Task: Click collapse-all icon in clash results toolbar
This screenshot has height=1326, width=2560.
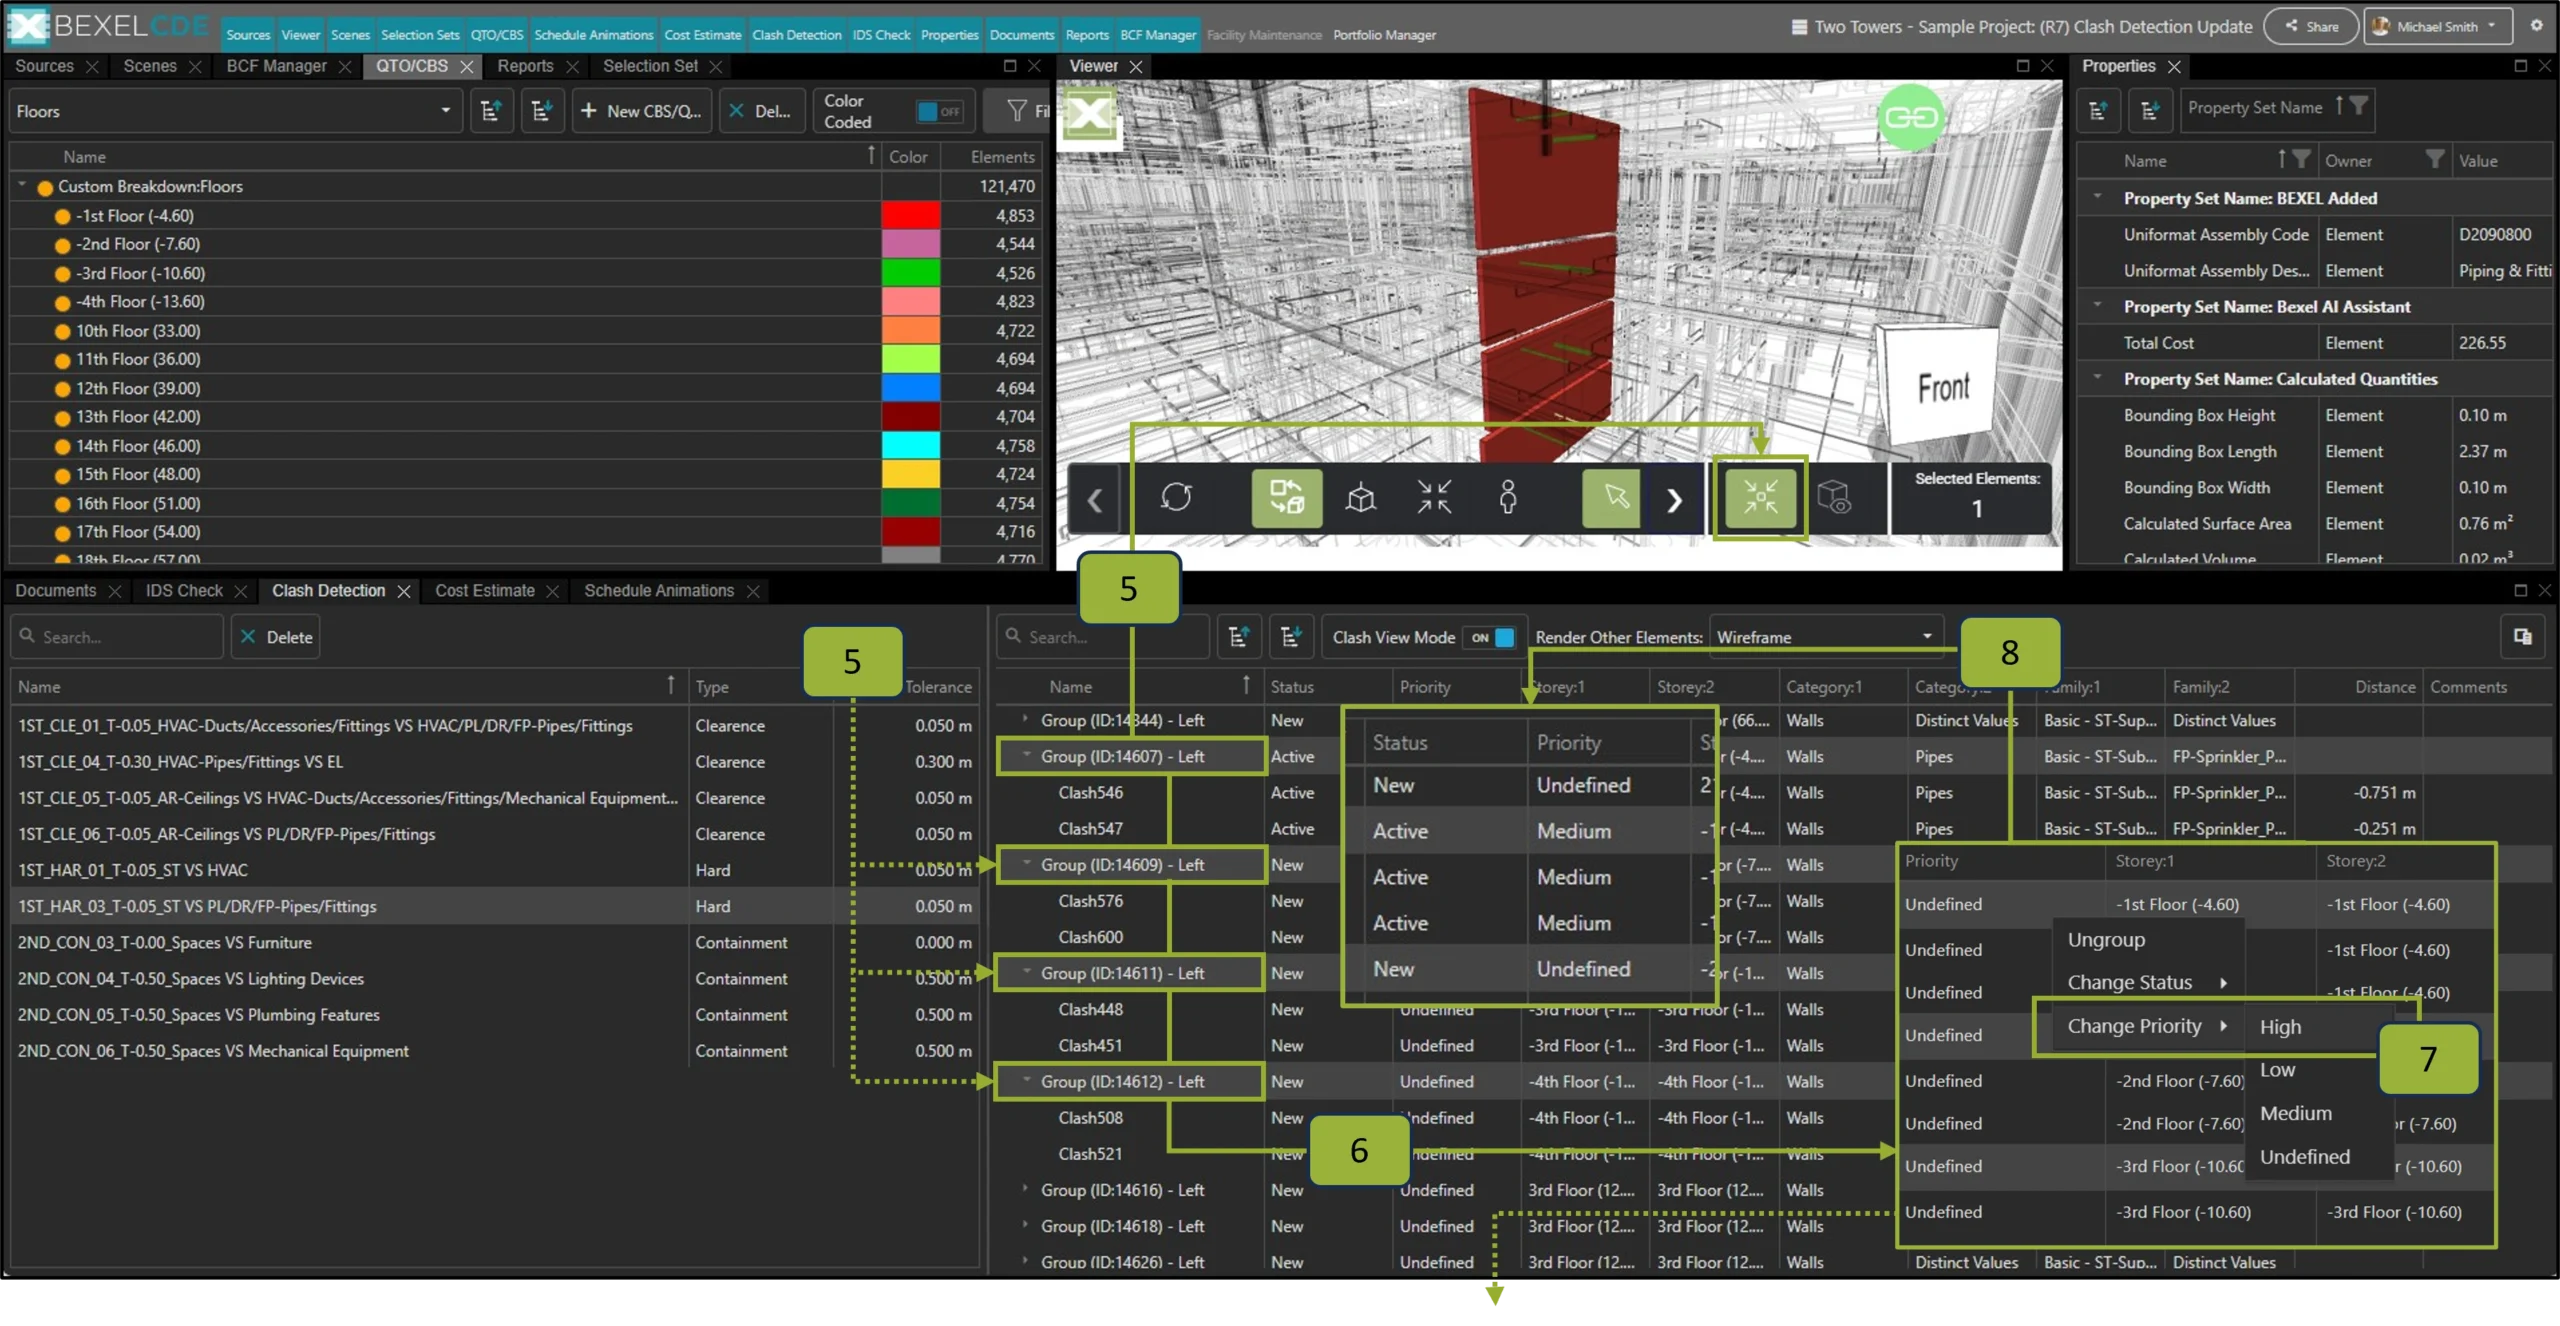Action: click(1290, 637)
